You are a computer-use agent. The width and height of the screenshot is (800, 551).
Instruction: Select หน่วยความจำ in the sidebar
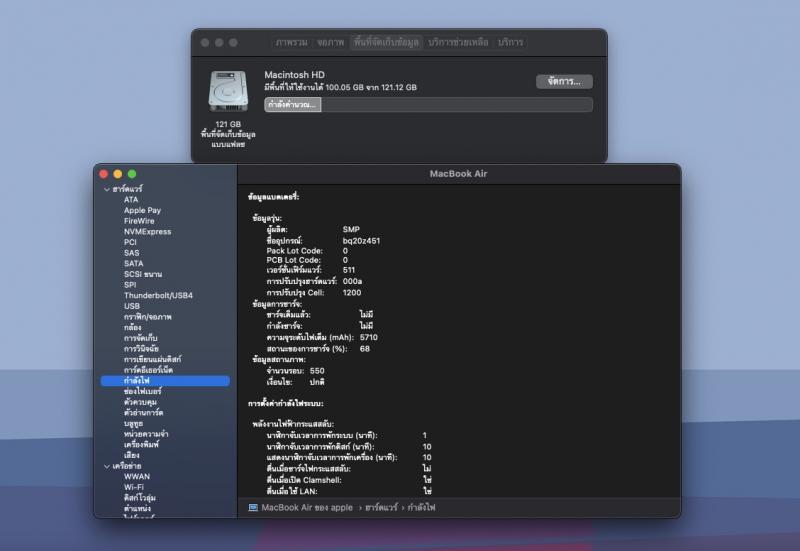coord(146,434)
